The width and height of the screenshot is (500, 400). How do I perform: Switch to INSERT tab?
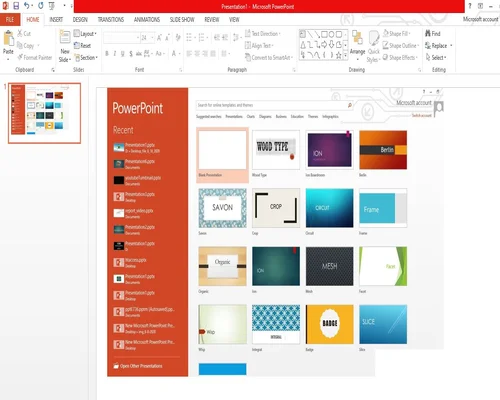pos(56,19)
